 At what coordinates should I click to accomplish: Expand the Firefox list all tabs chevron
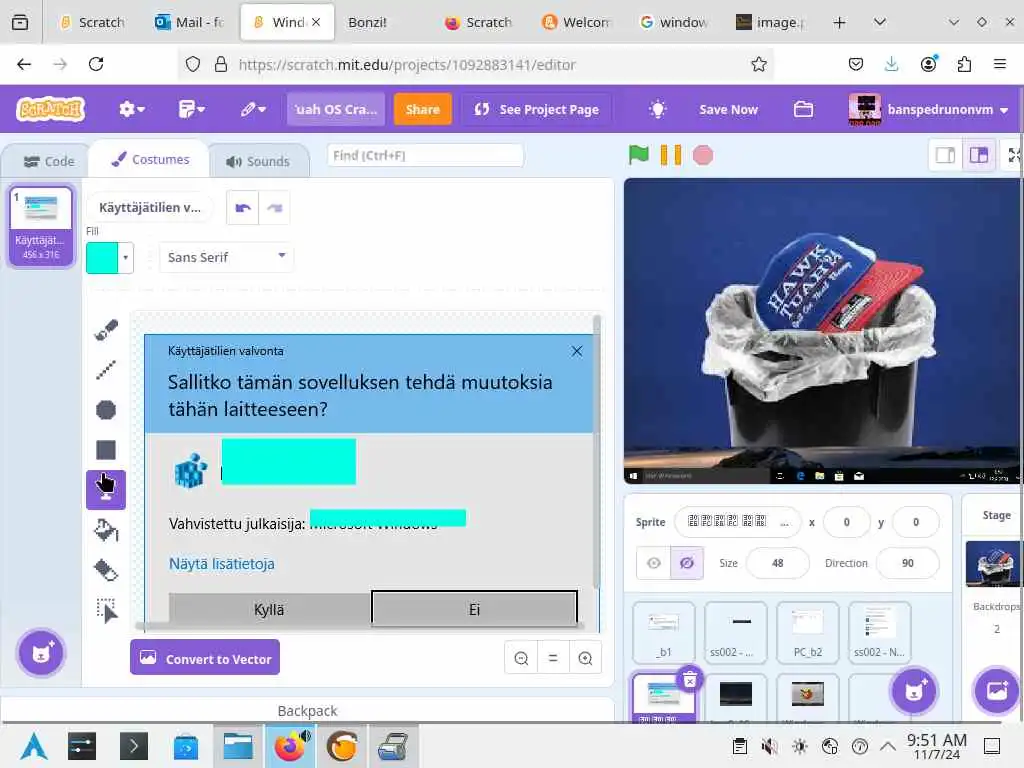click(880, 22)
